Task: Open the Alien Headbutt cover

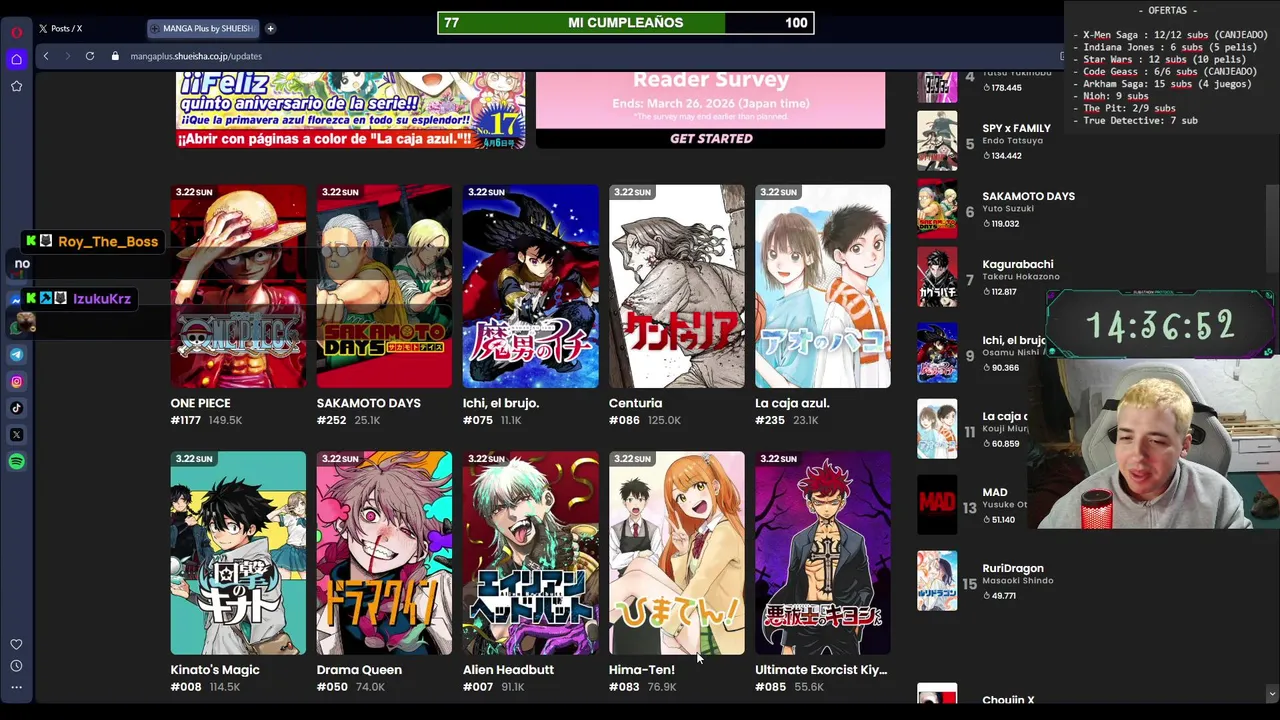Action: click(x=530, y=553)
